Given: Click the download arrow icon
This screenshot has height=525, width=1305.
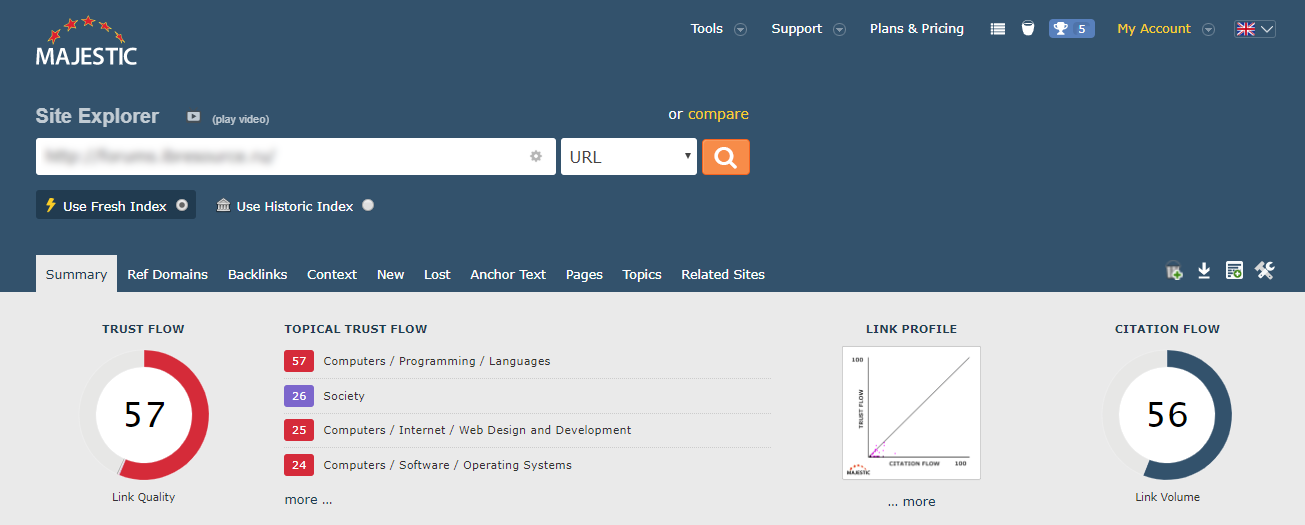Looking at the screenshot, I should [x=1204, y=271].
